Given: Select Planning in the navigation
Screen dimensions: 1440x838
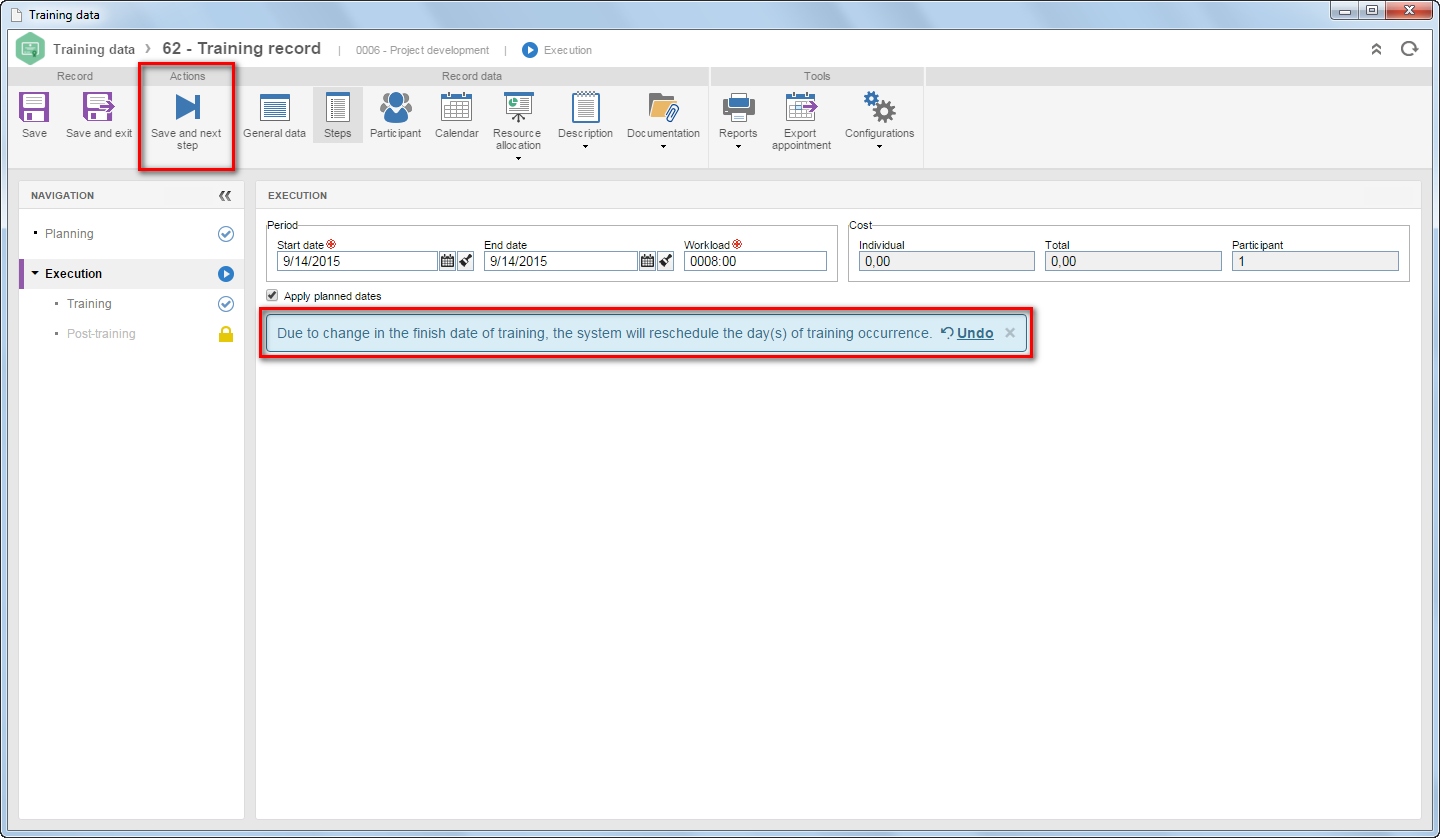Looking at the screenshot, I should tap(69, 234).
